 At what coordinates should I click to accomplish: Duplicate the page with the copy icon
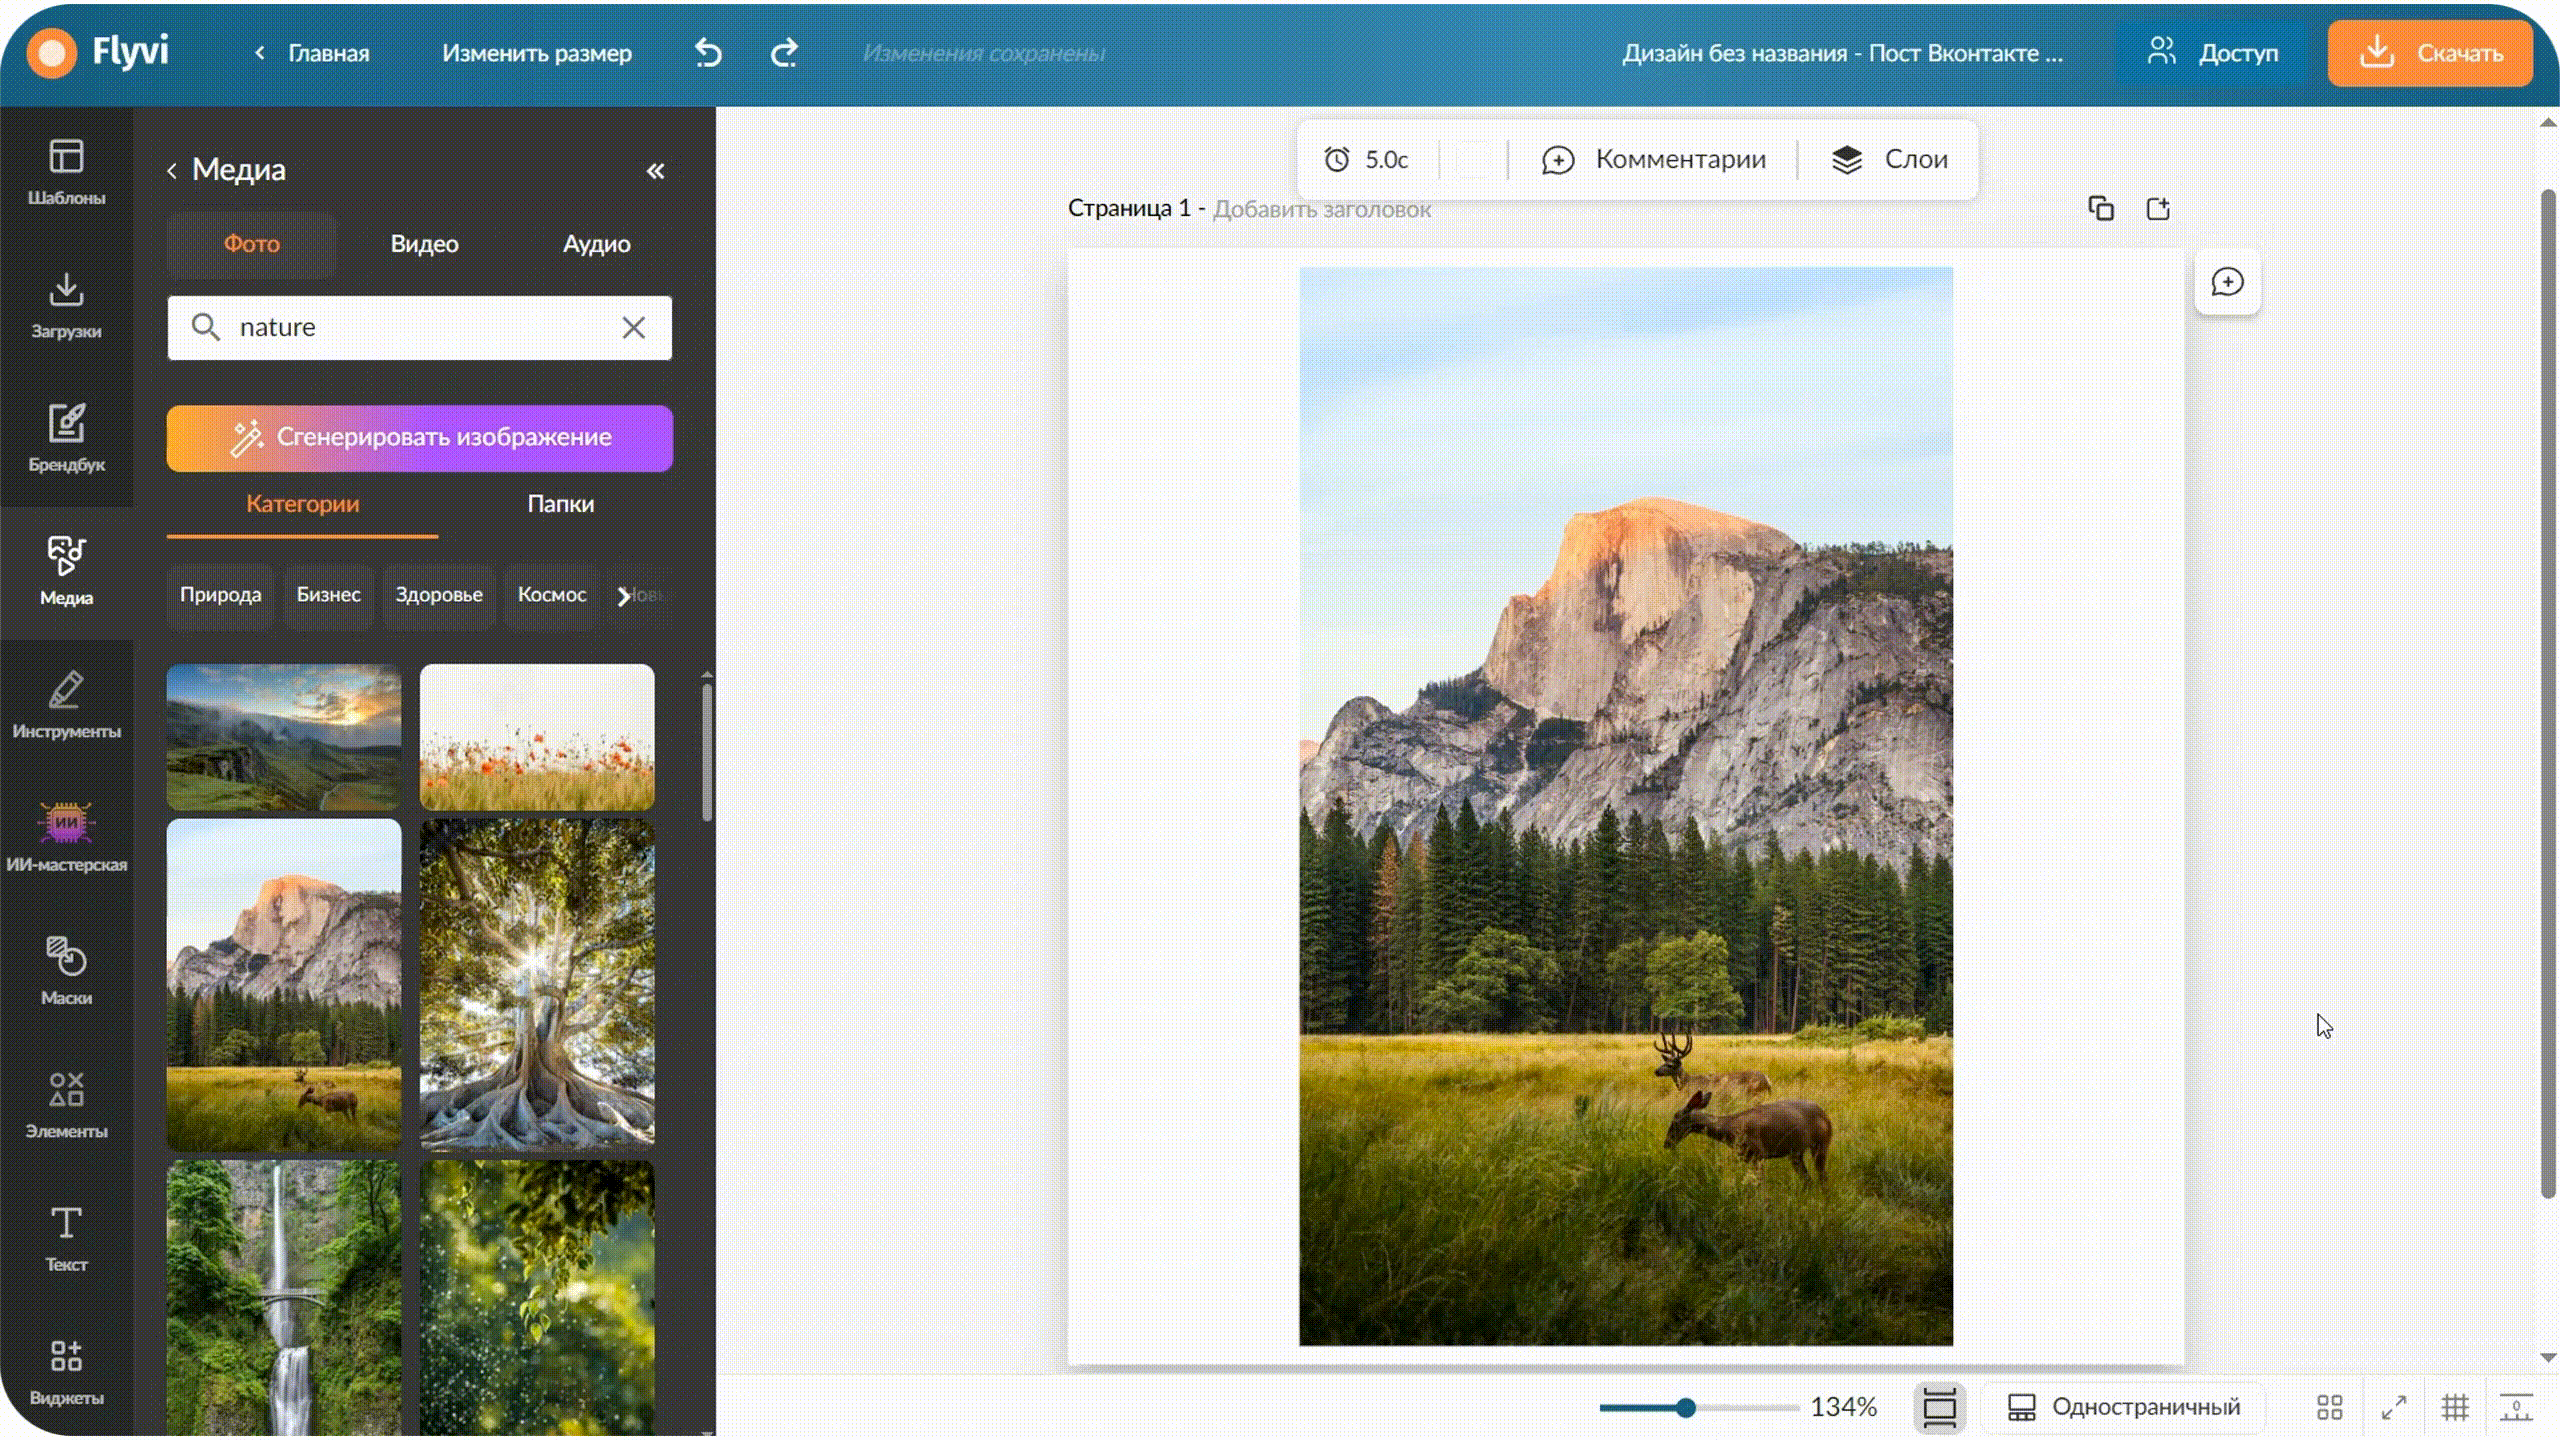point(2101,208)
